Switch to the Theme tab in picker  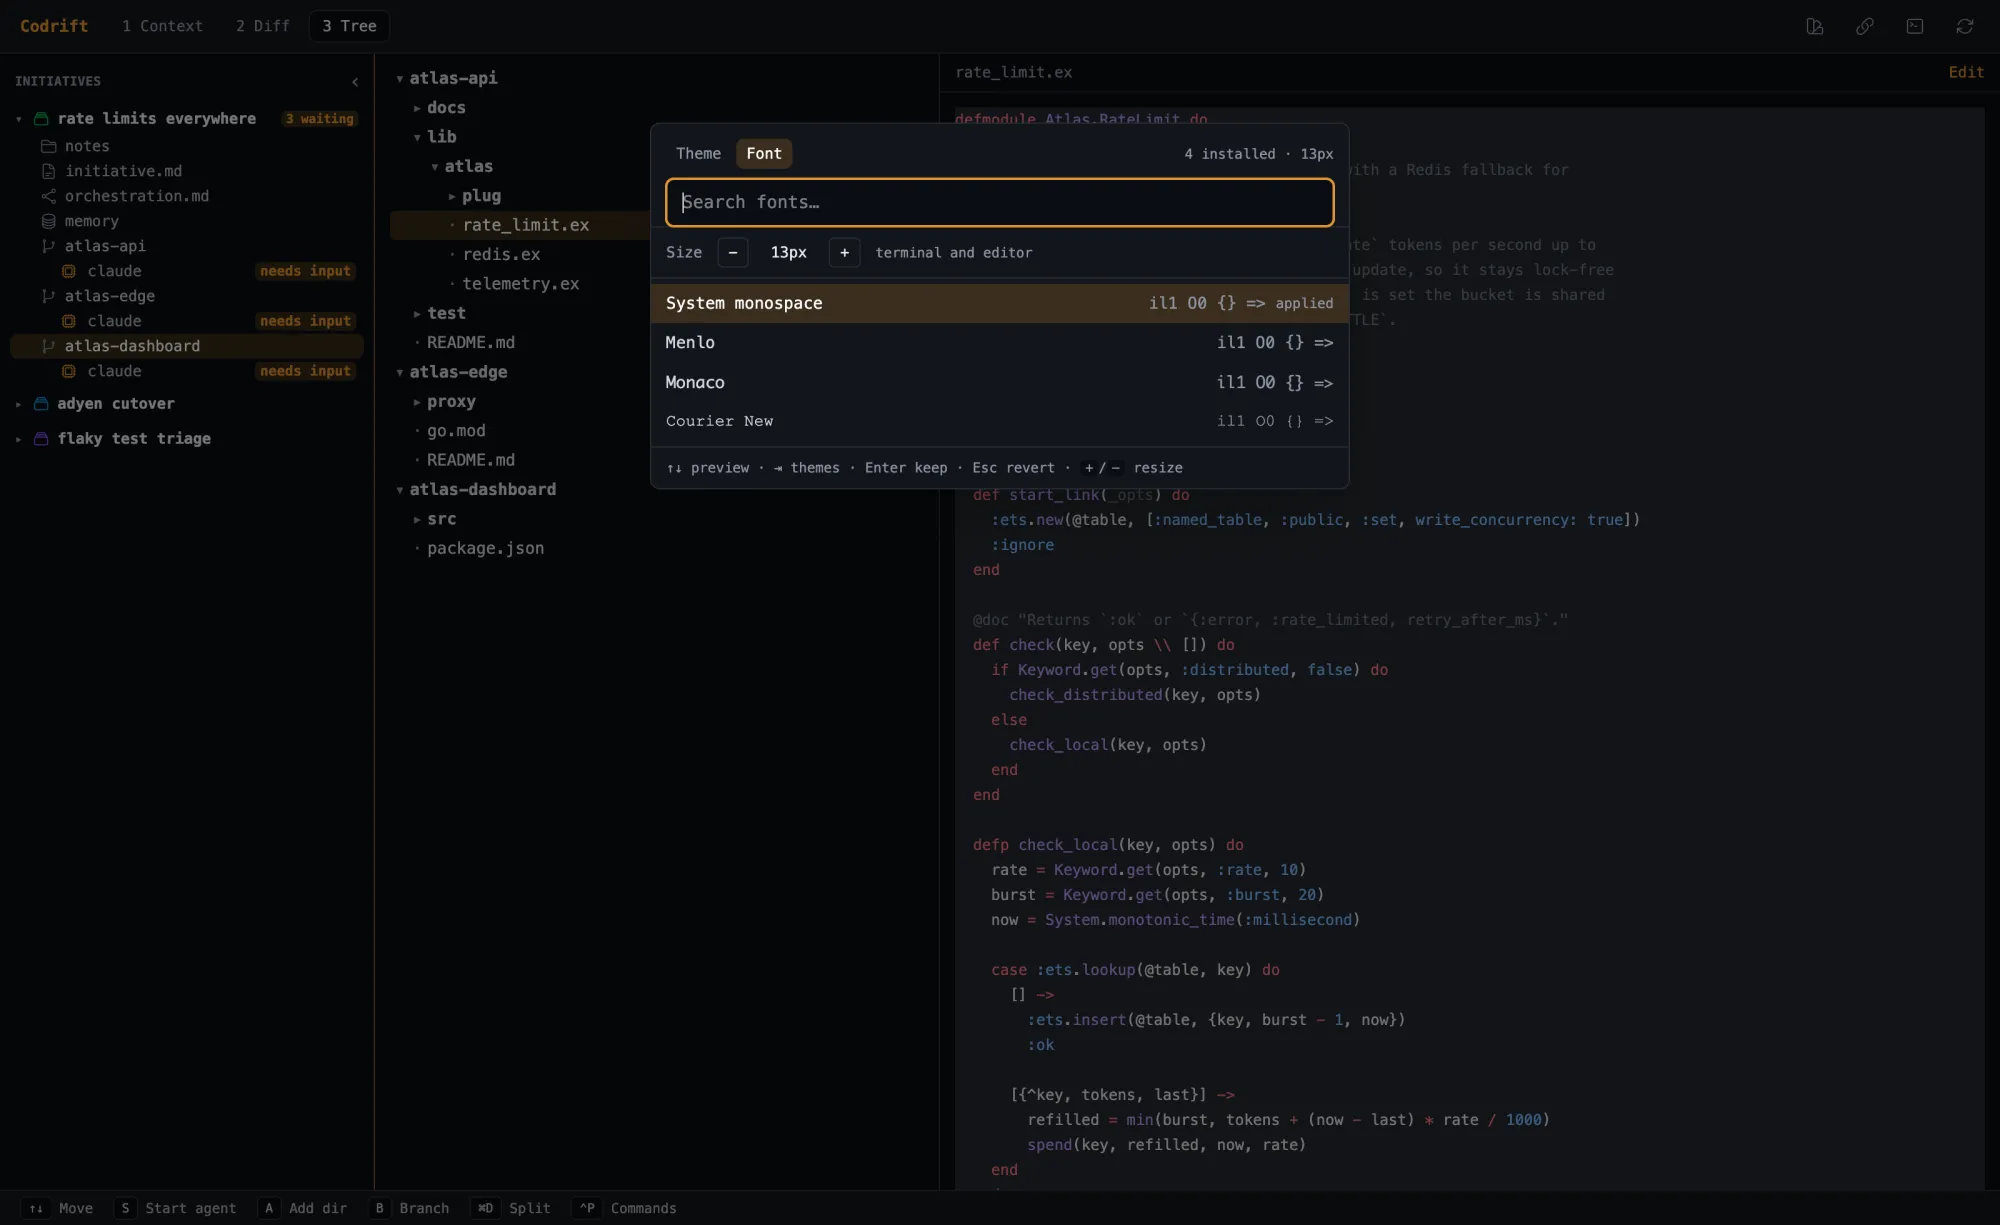tap(698, 153)
